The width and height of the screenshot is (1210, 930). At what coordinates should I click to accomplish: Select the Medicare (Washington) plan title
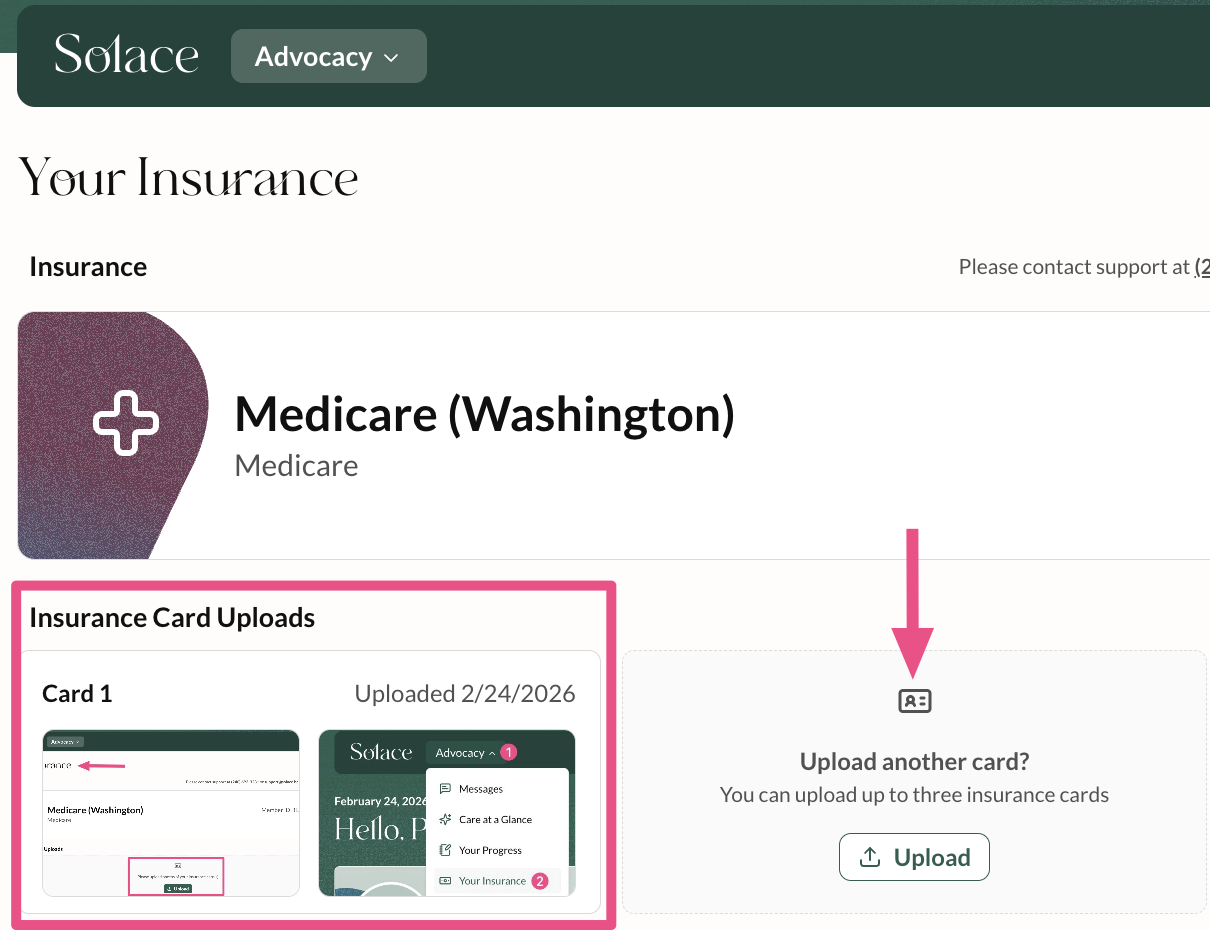pyautogui.click(x=484, y=414)
